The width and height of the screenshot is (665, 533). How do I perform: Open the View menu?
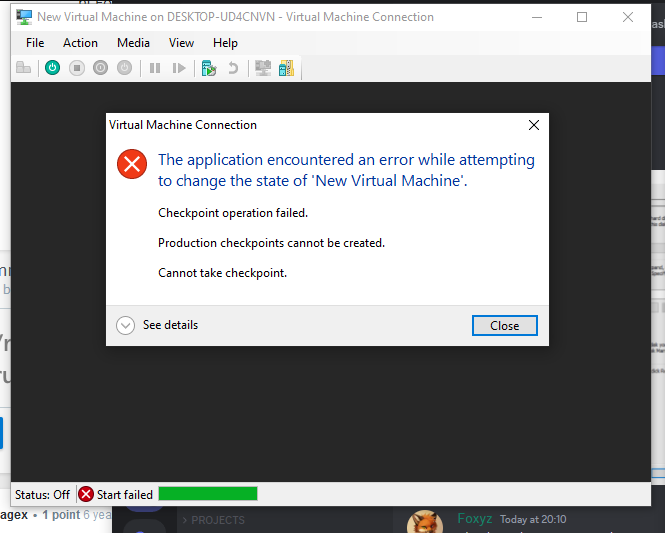(x=181, y=43)
